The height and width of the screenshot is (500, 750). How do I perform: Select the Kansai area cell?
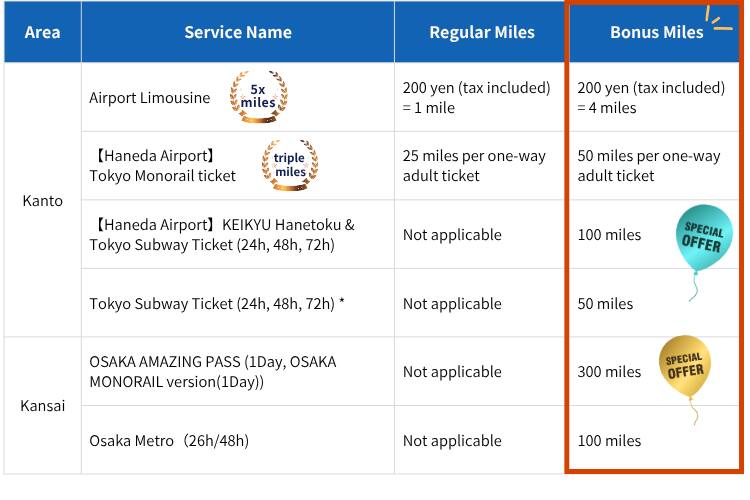point(42,406)
